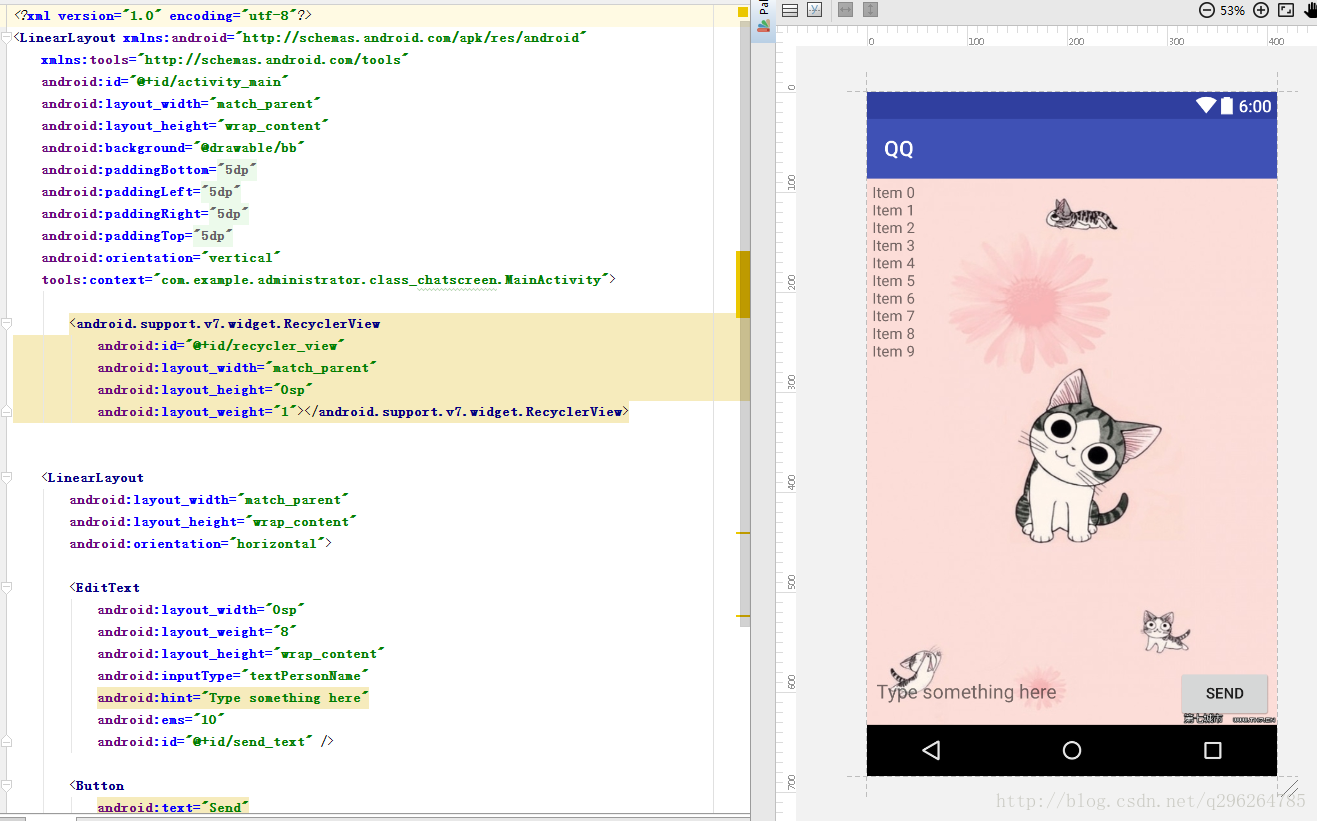This screenshot has height=821, width=1317.
Task: Click the QQ title in the preview app bar
Action: [898, 149]
